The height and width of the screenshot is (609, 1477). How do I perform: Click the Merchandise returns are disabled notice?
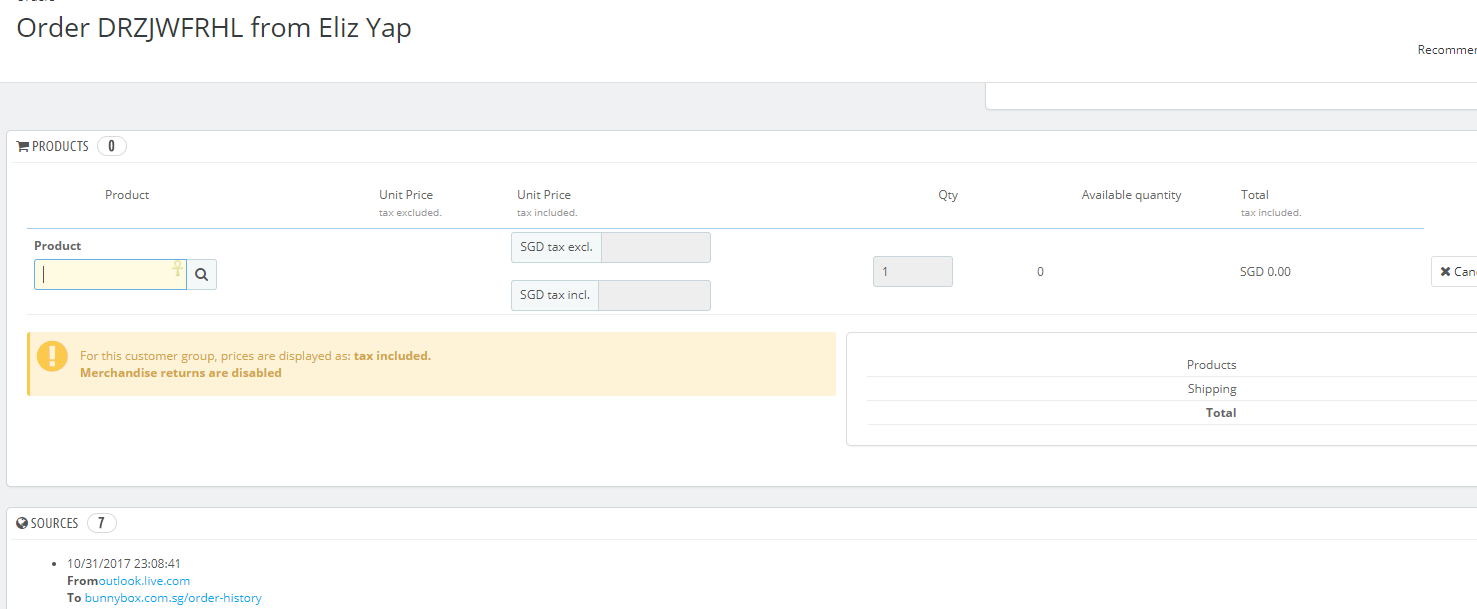(181, 373)
